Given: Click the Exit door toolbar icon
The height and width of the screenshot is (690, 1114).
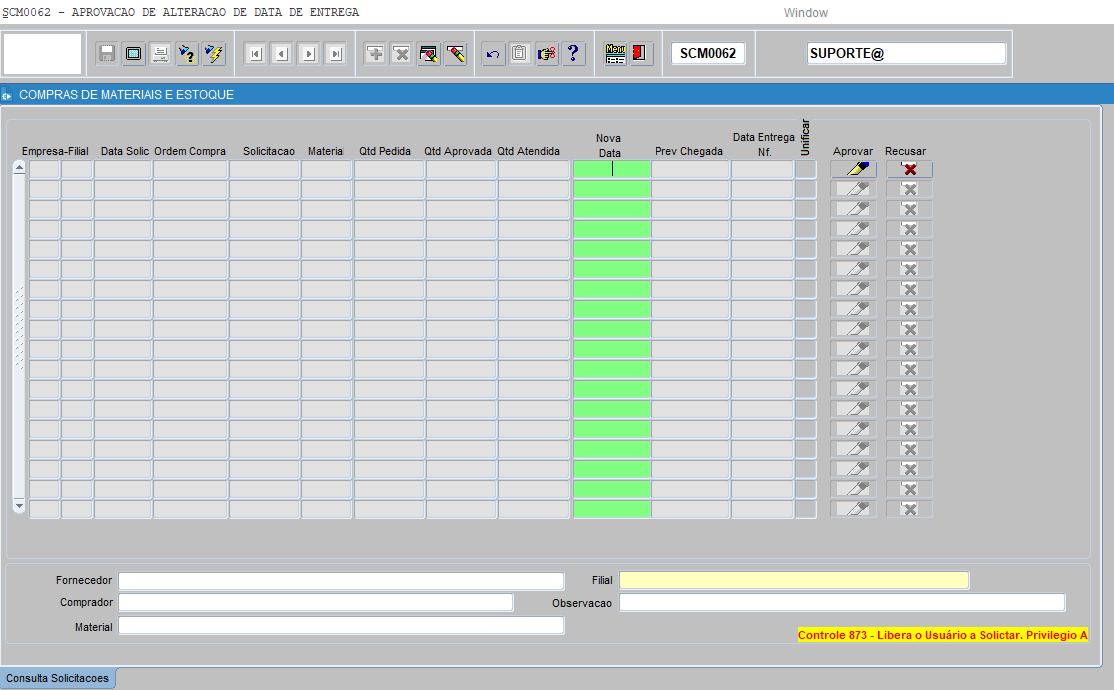Looking at the screenshot, I should pyautogui.click(x=641, y=54).
